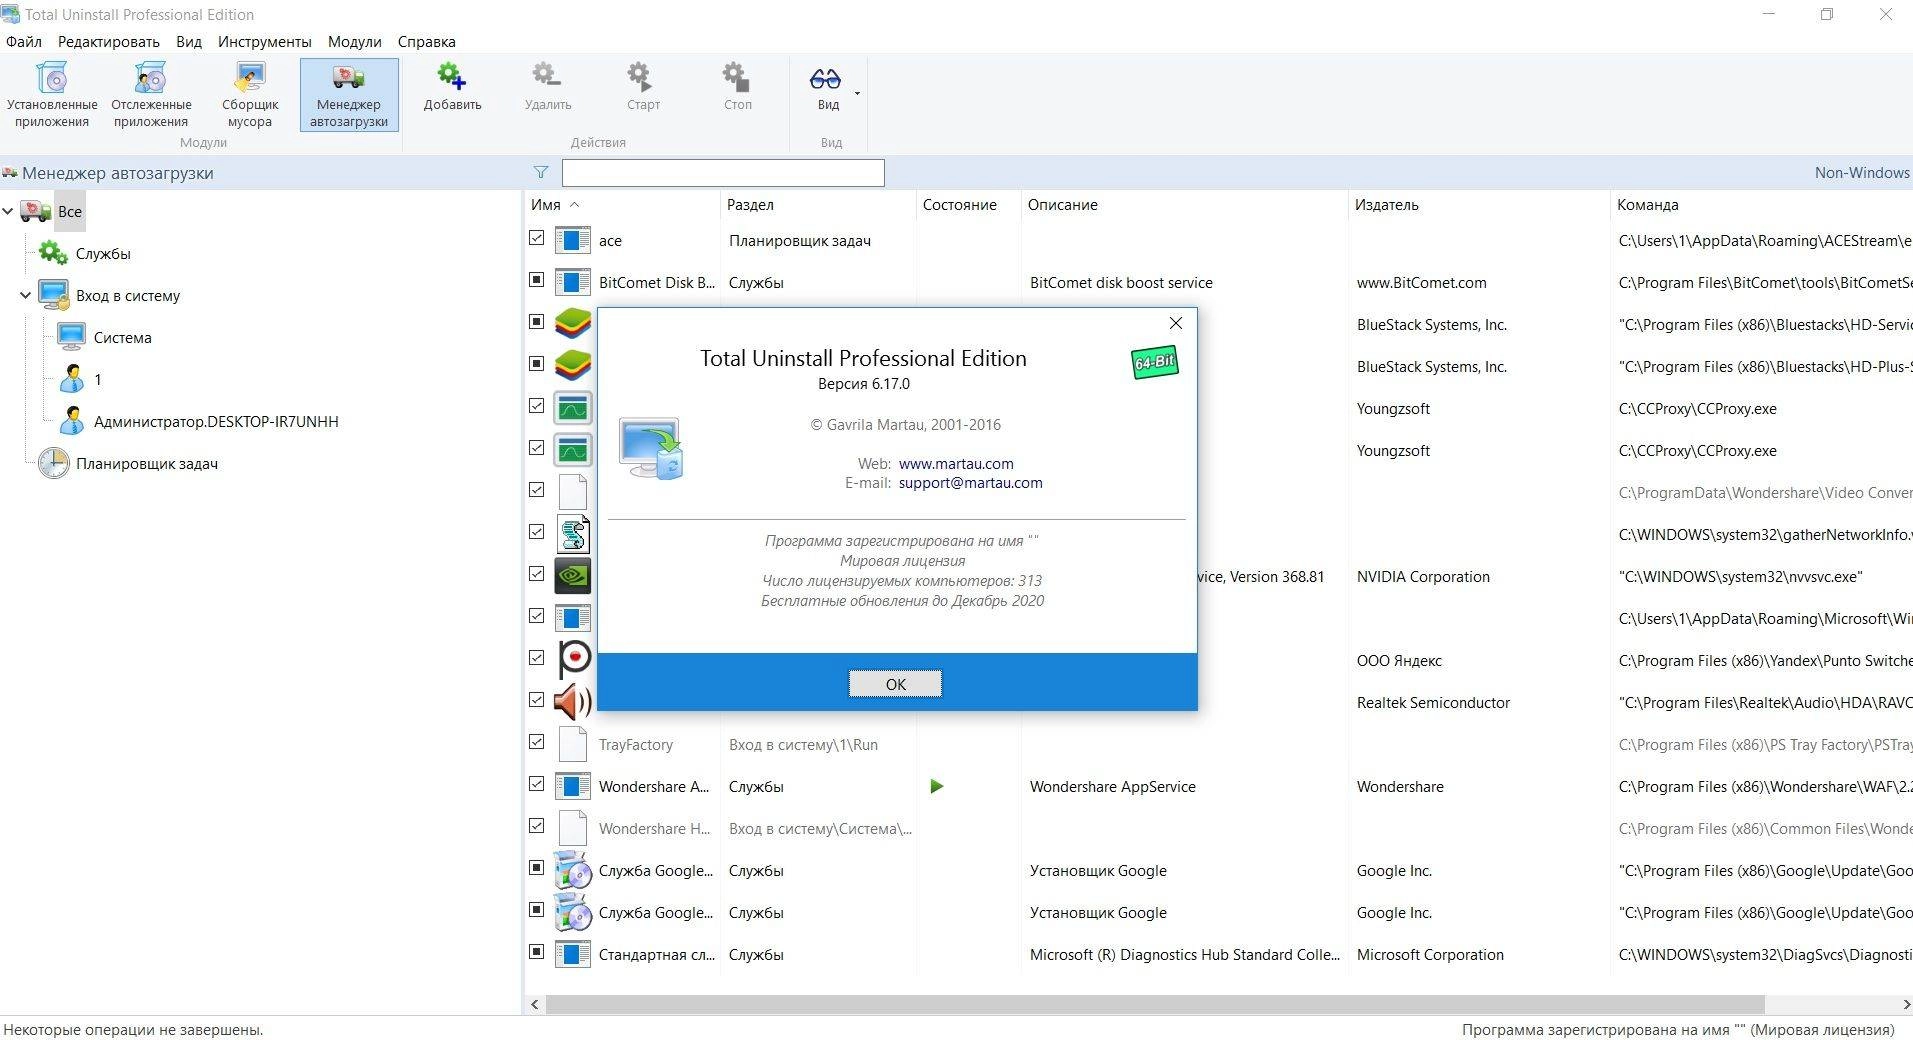Open the Модули menu

point(354,41)
